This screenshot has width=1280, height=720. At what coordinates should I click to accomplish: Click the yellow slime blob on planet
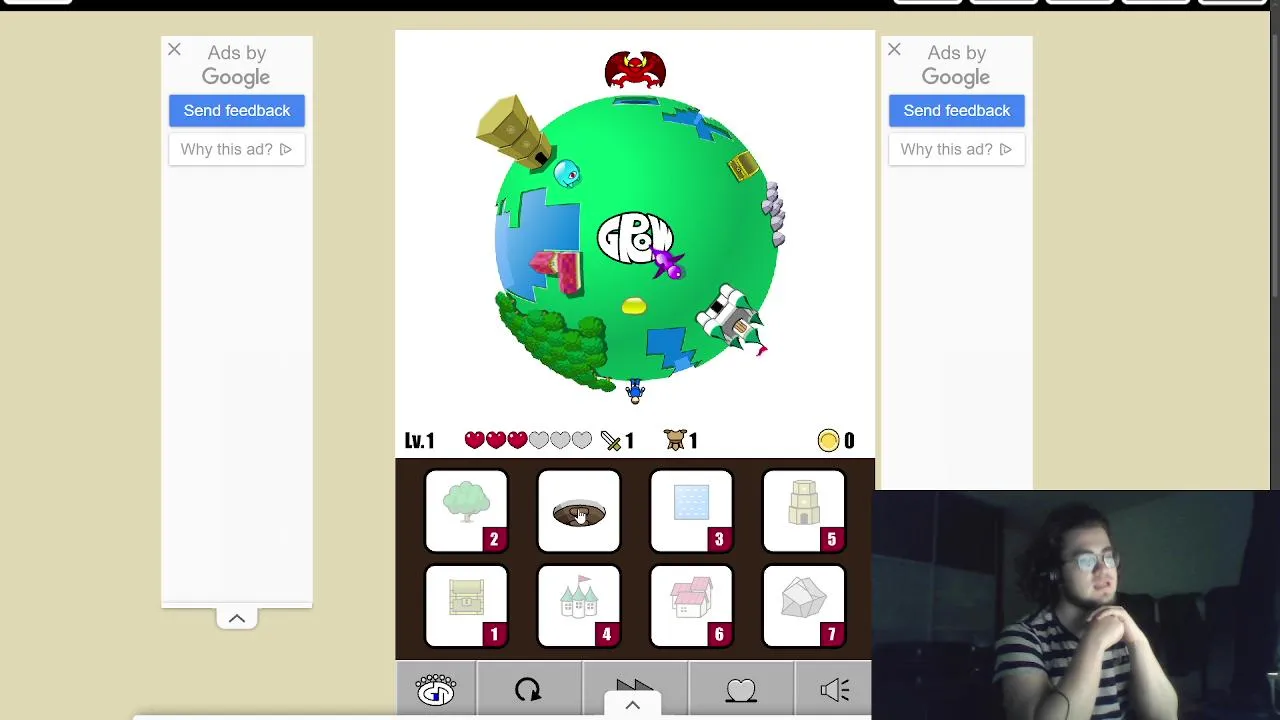point(634,306)
